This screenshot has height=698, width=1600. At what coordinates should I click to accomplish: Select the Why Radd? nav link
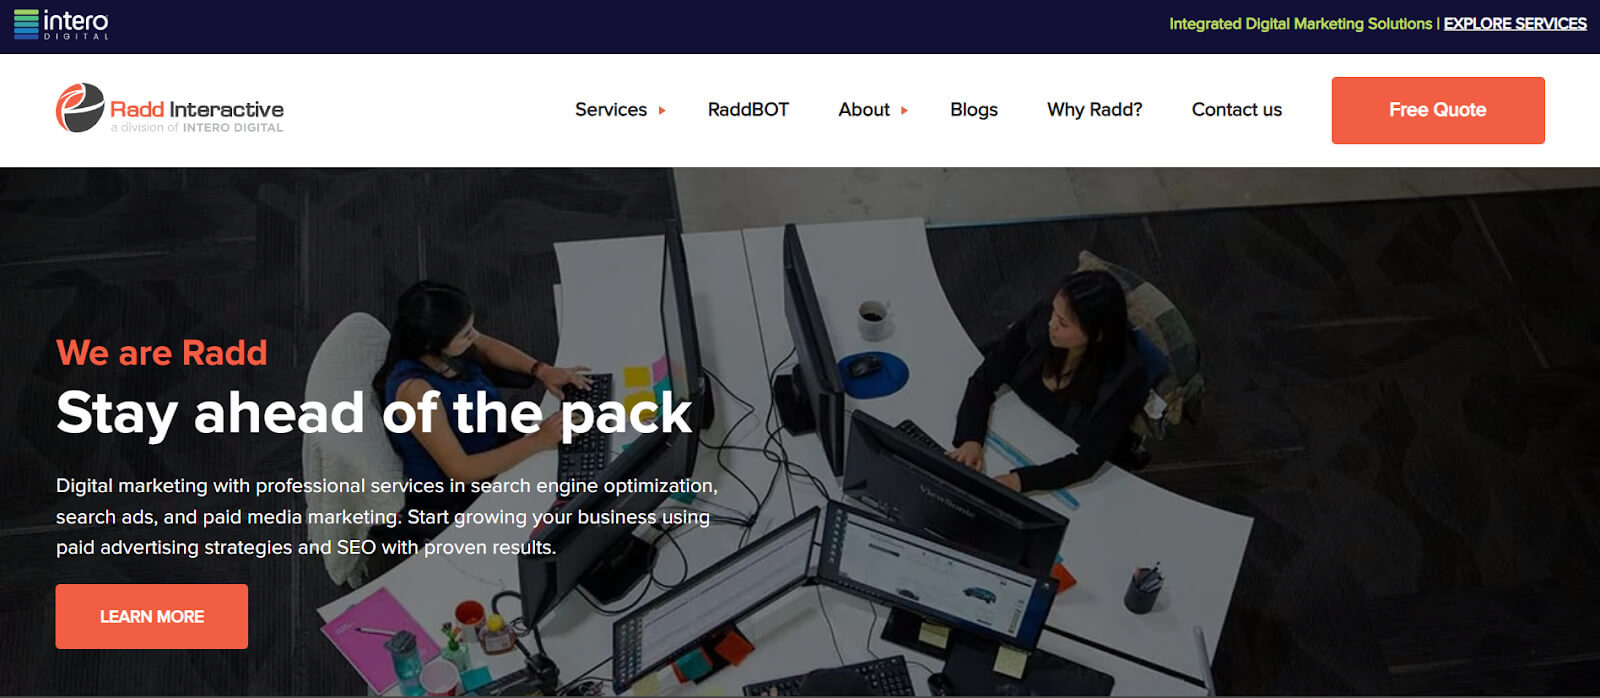pyautogui.click(x=1095, y=110)
